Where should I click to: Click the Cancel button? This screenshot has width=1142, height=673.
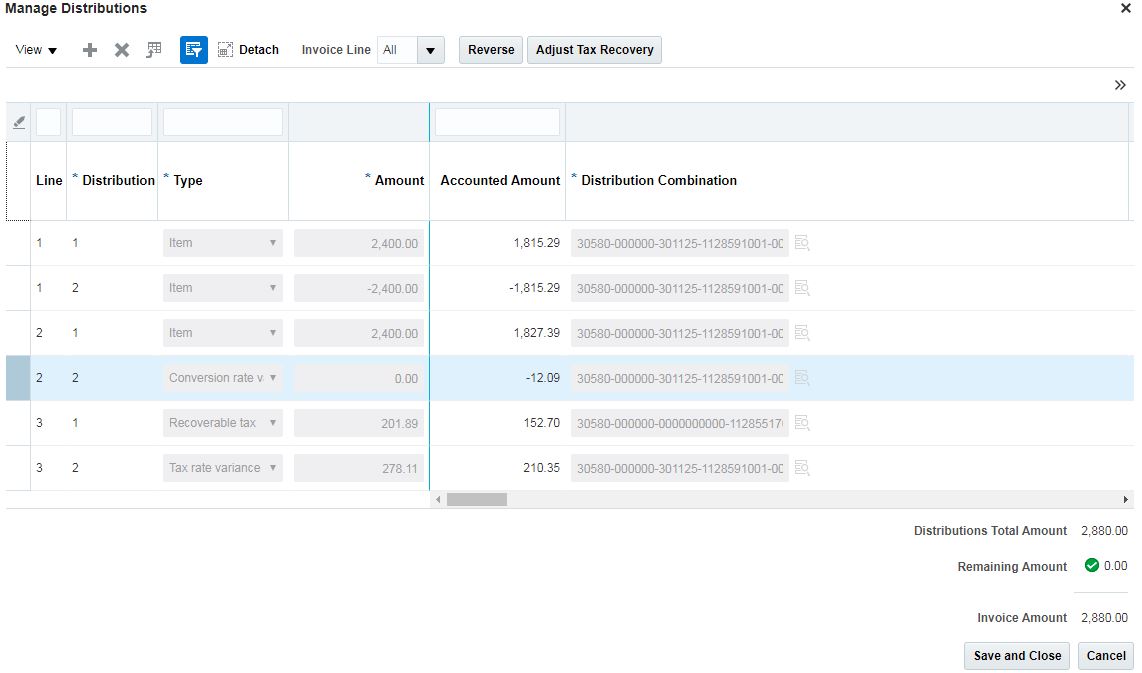click(x=1105, y=656)
